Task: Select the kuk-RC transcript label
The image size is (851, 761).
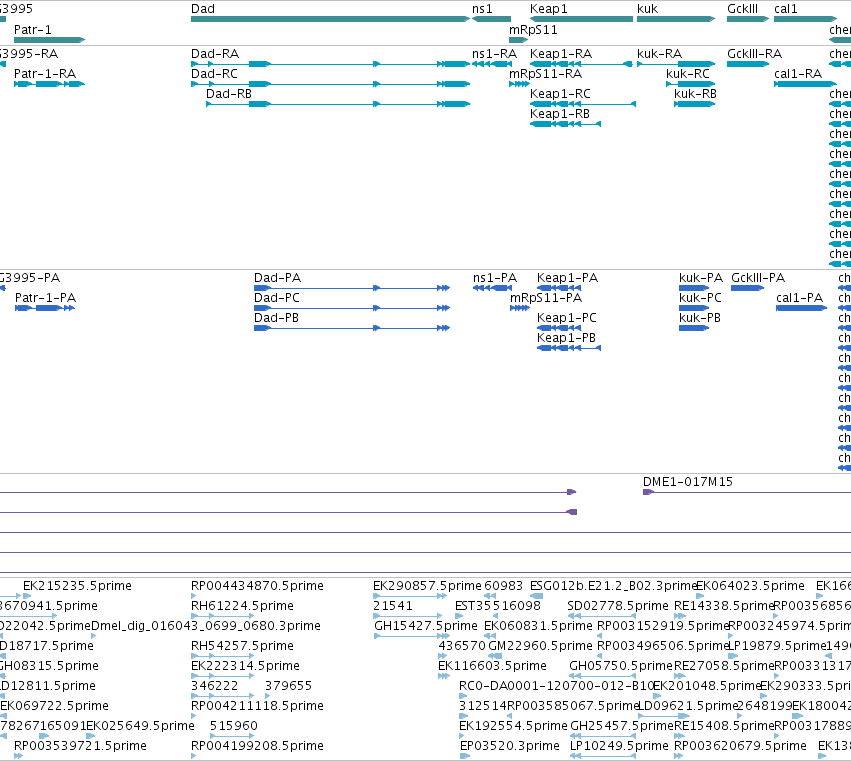Action: (688, 74)
